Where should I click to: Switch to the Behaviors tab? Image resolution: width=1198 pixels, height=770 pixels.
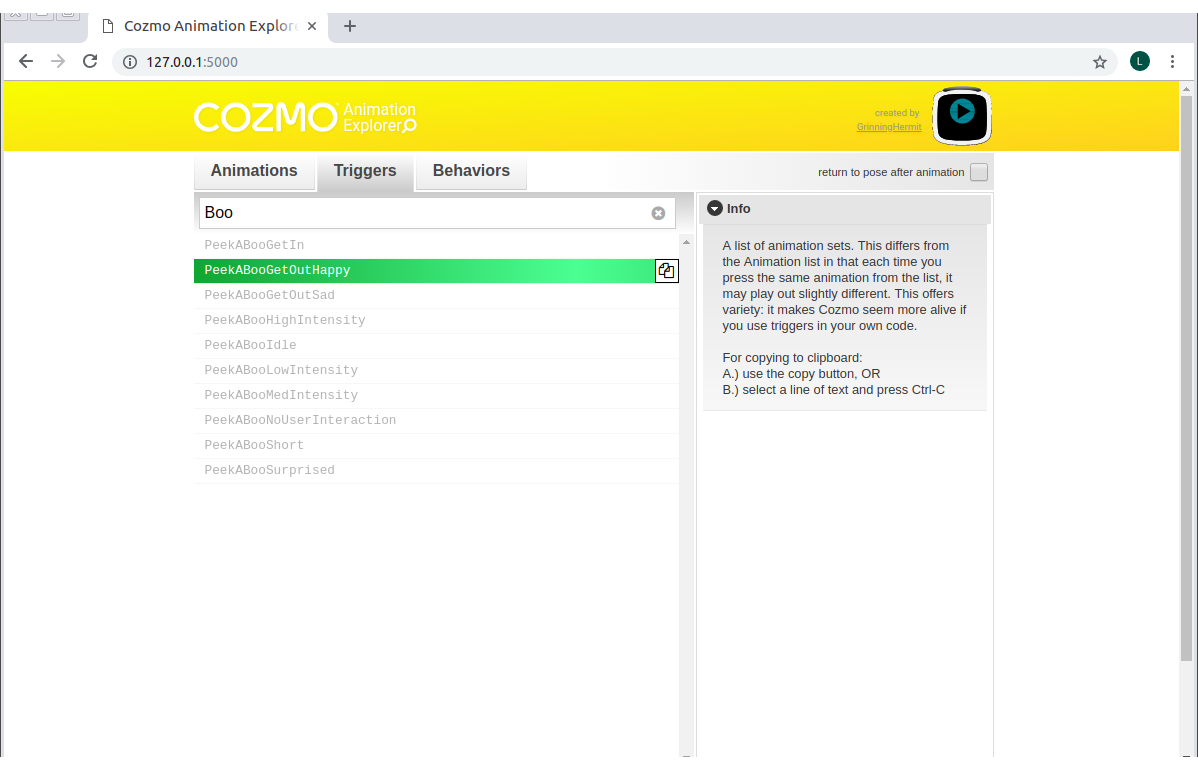point(471,171)
